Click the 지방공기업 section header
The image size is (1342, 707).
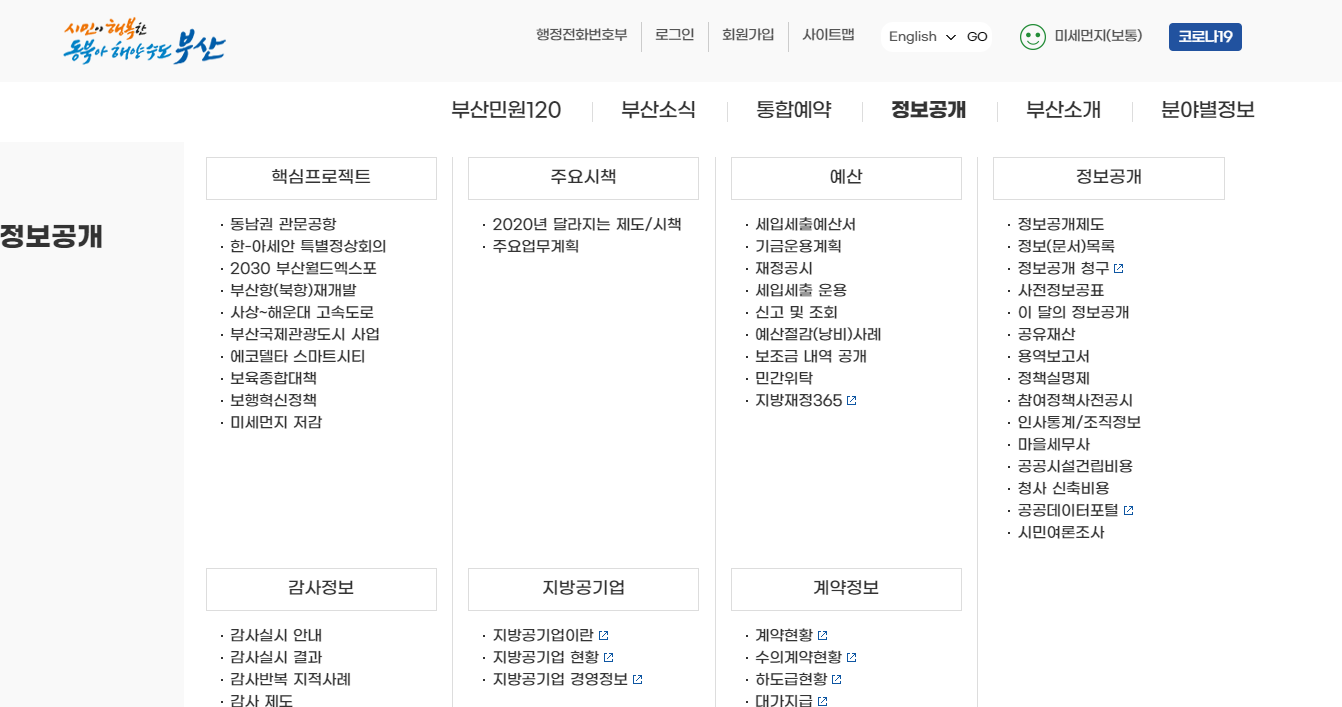pos(583,589)
